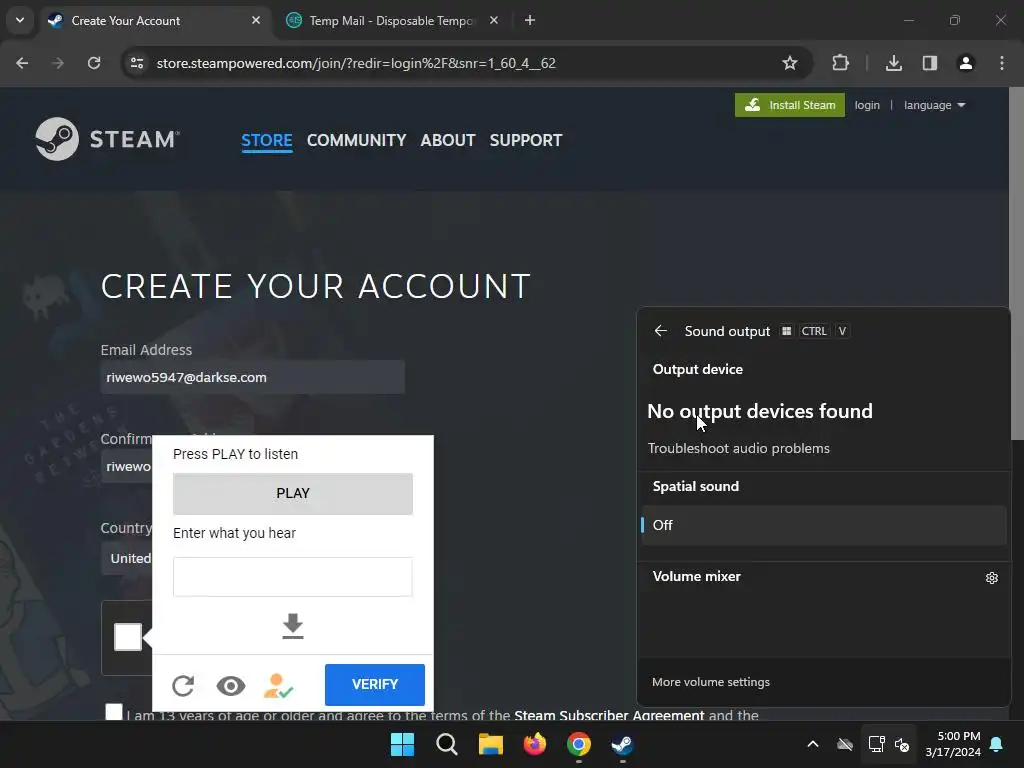This screenshot has width=1024, height=768.
Task: Click Install Steam button
Action: (x=790, y=105)
